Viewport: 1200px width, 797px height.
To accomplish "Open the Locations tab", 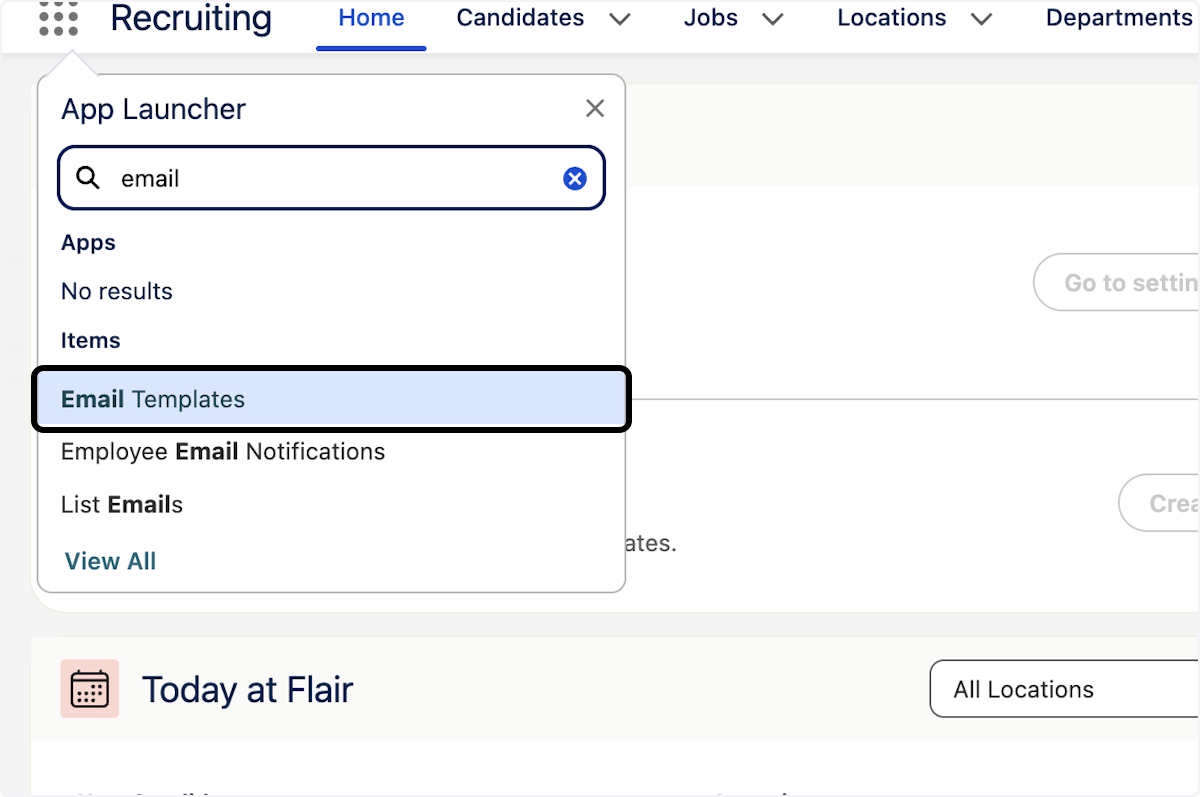I will (x=891, y=19).
